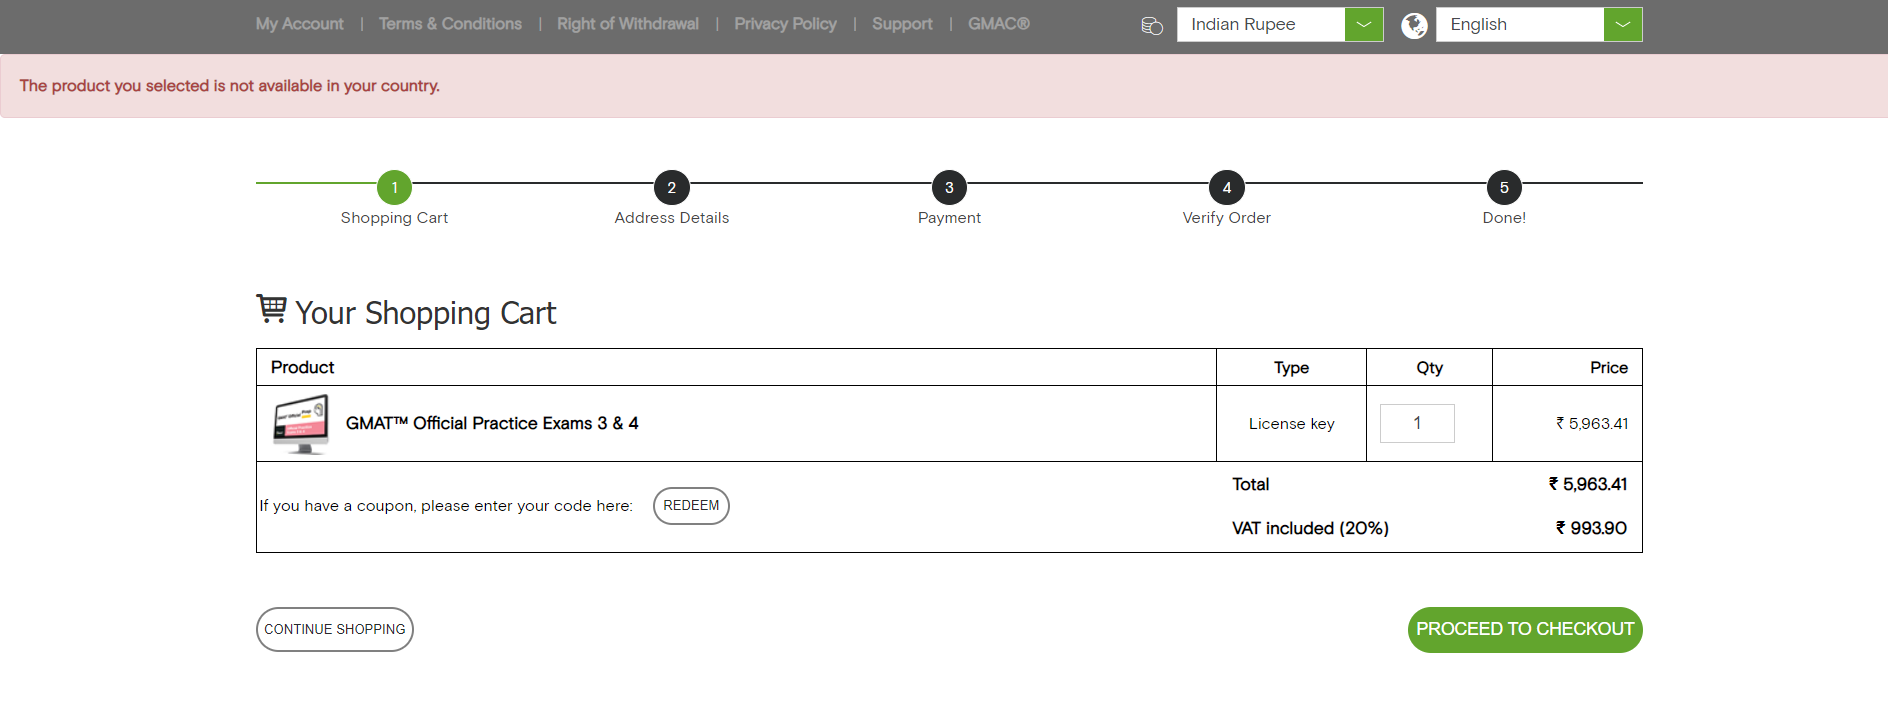Open the Privacy Policy link

coord(785,24)
